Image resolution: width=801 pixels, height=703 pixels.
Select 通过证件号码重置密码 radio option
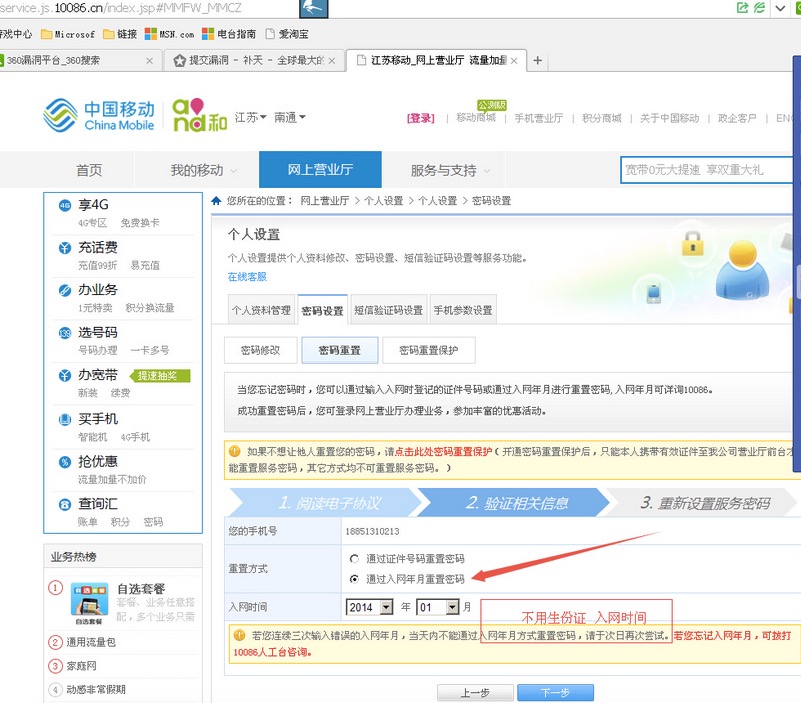pos(354,558)
